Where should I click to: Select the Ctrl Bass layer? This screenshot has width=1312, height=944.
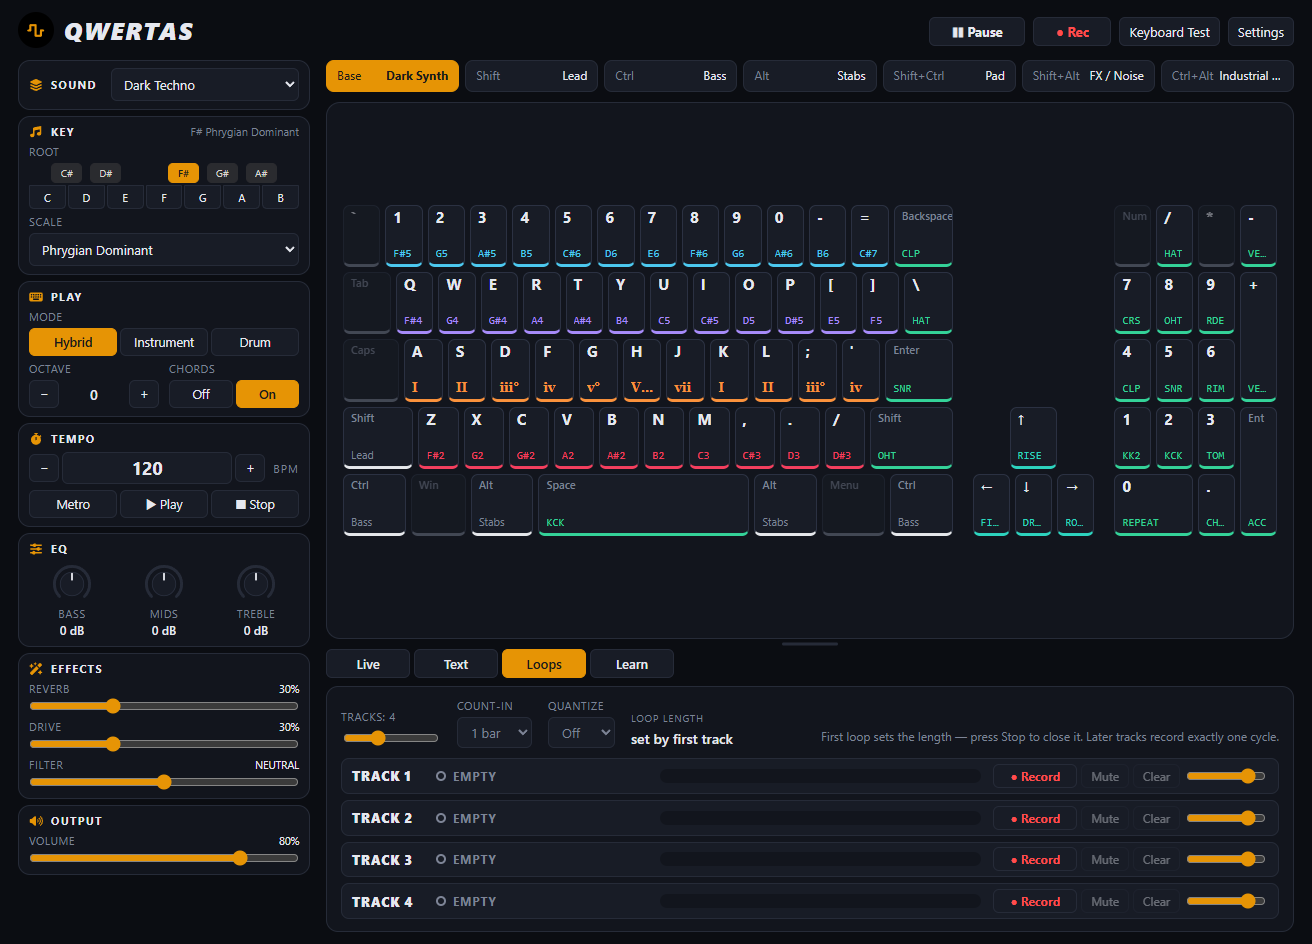(671, 76)
